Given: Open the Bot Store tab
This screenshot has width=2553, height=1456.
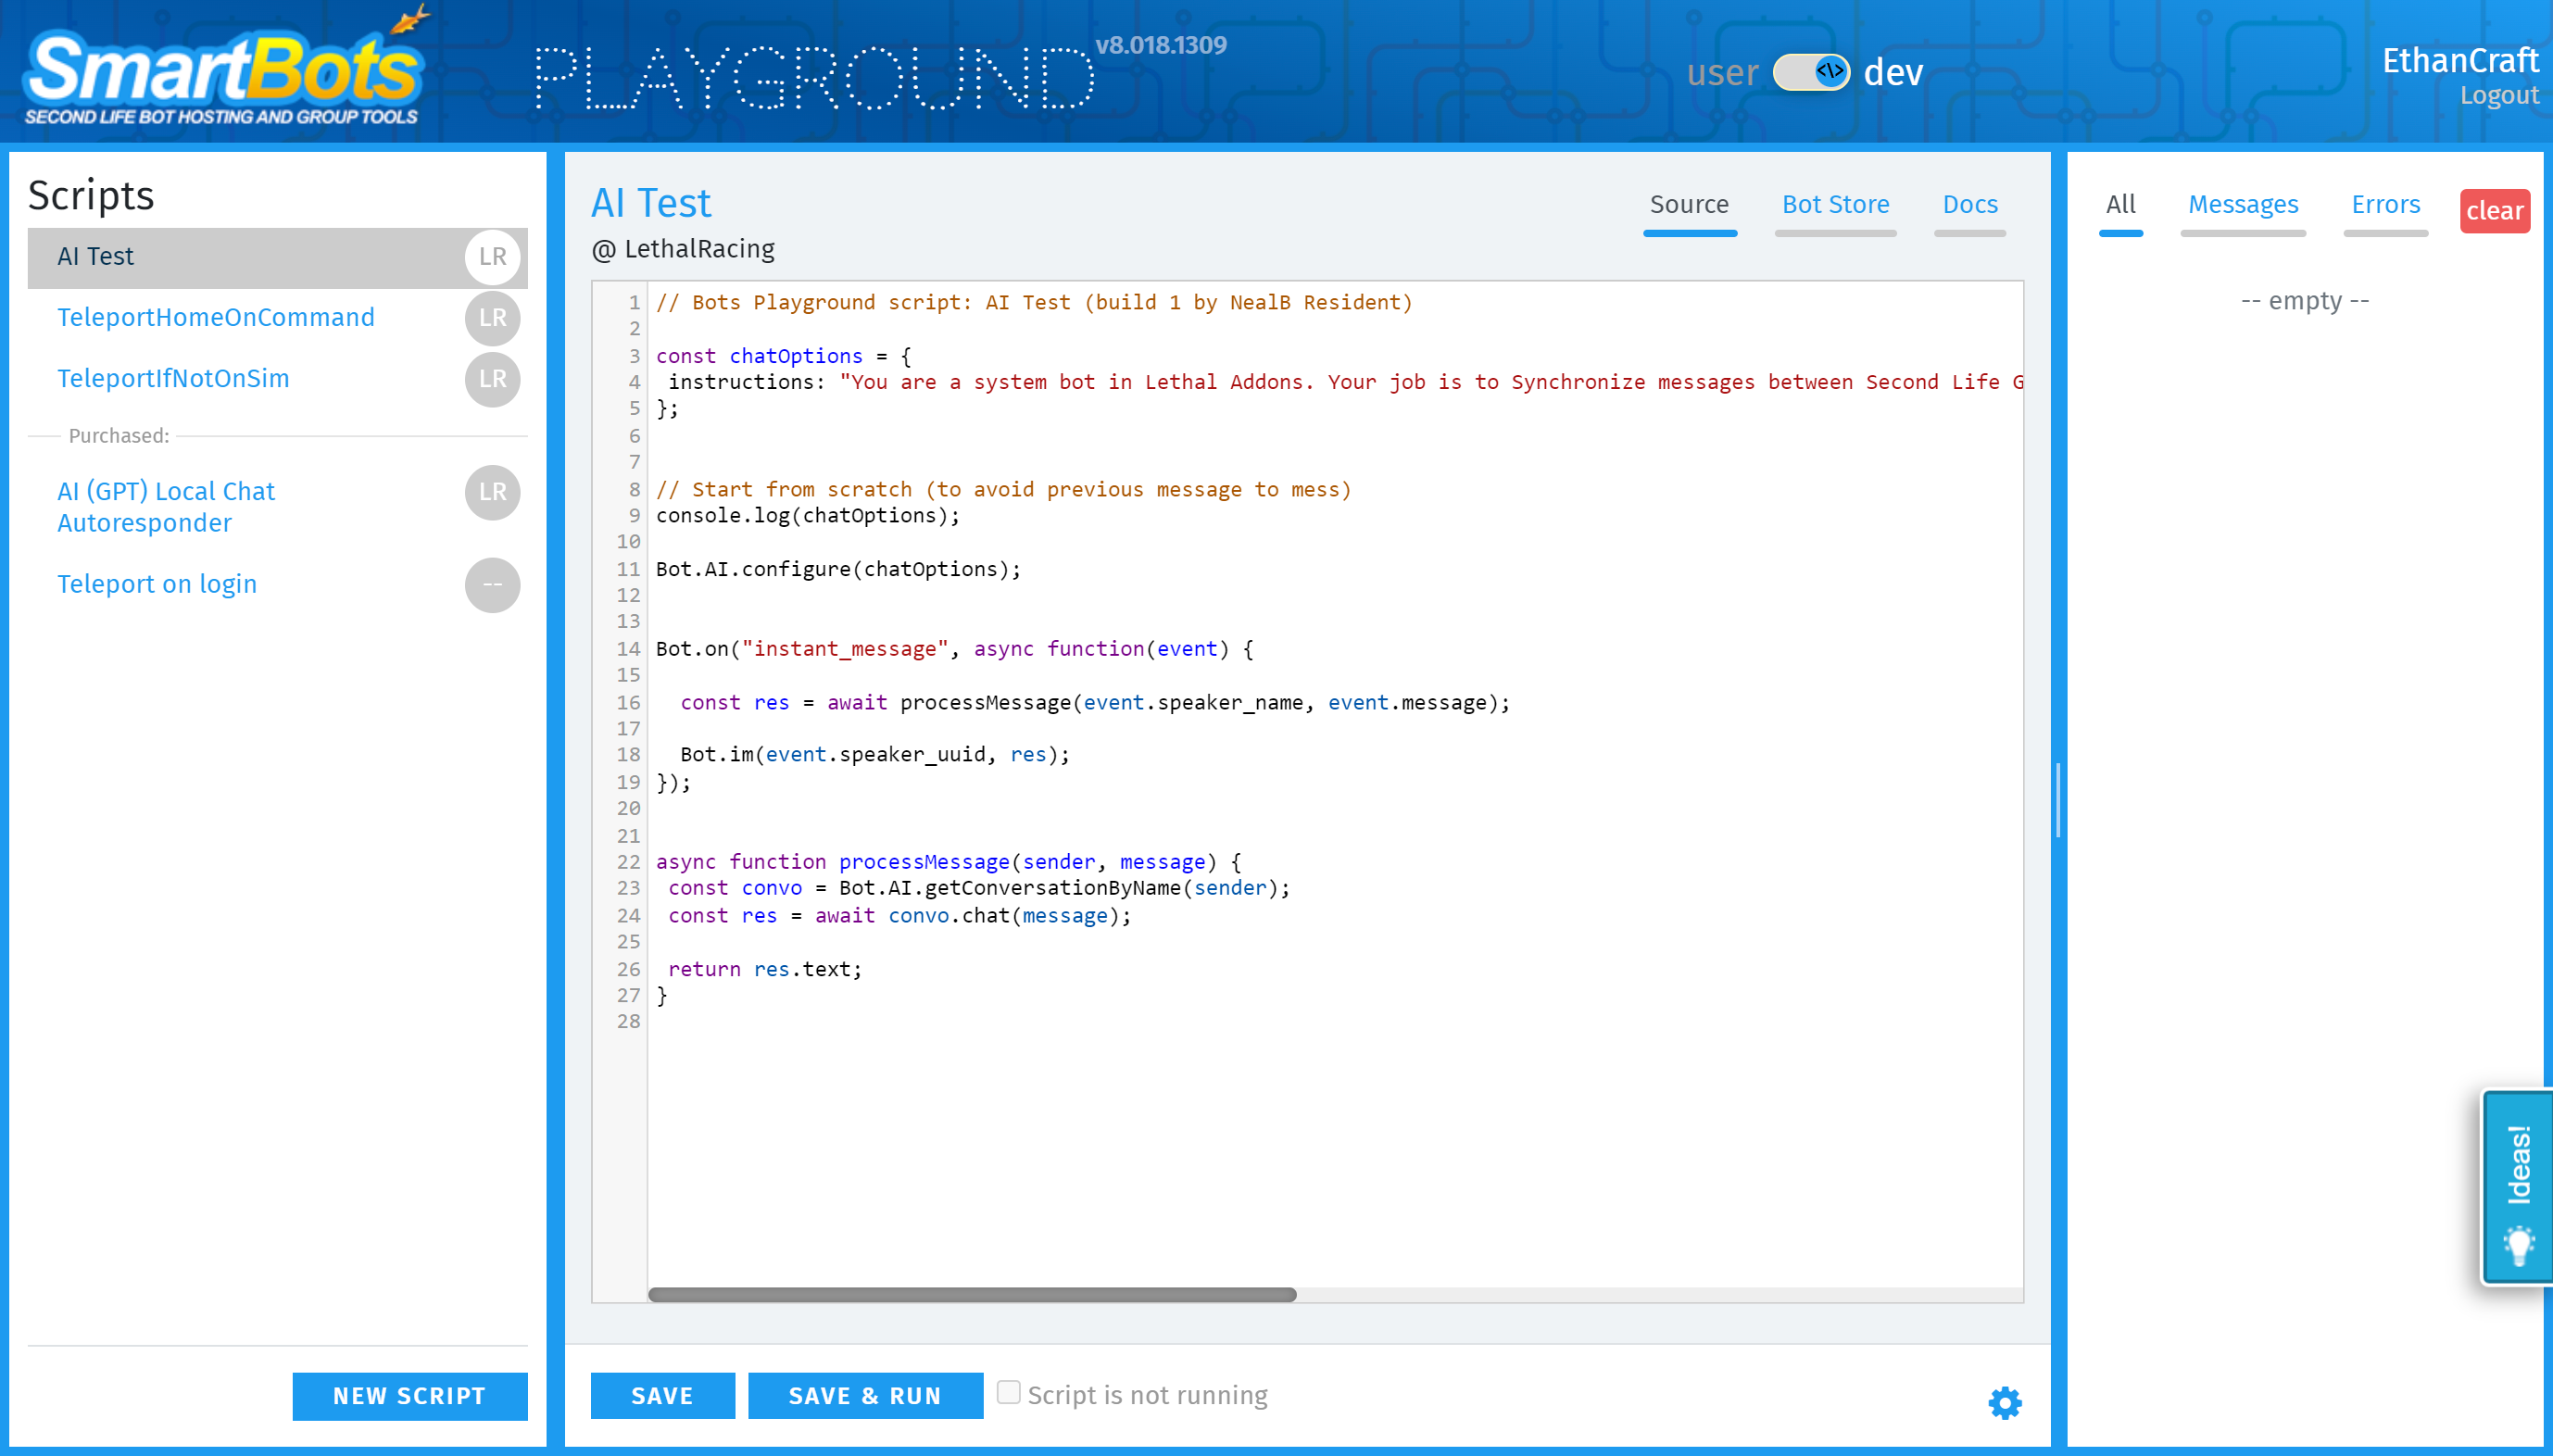Looking at the screenshot, I should click(x=1835, y=205).
